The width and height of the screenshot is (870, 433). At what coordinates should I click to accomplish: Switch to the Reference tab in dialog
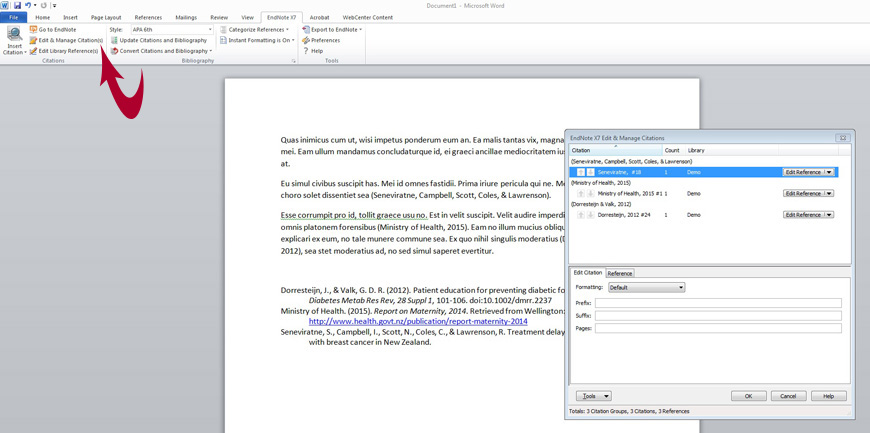[x=619, y=273]
